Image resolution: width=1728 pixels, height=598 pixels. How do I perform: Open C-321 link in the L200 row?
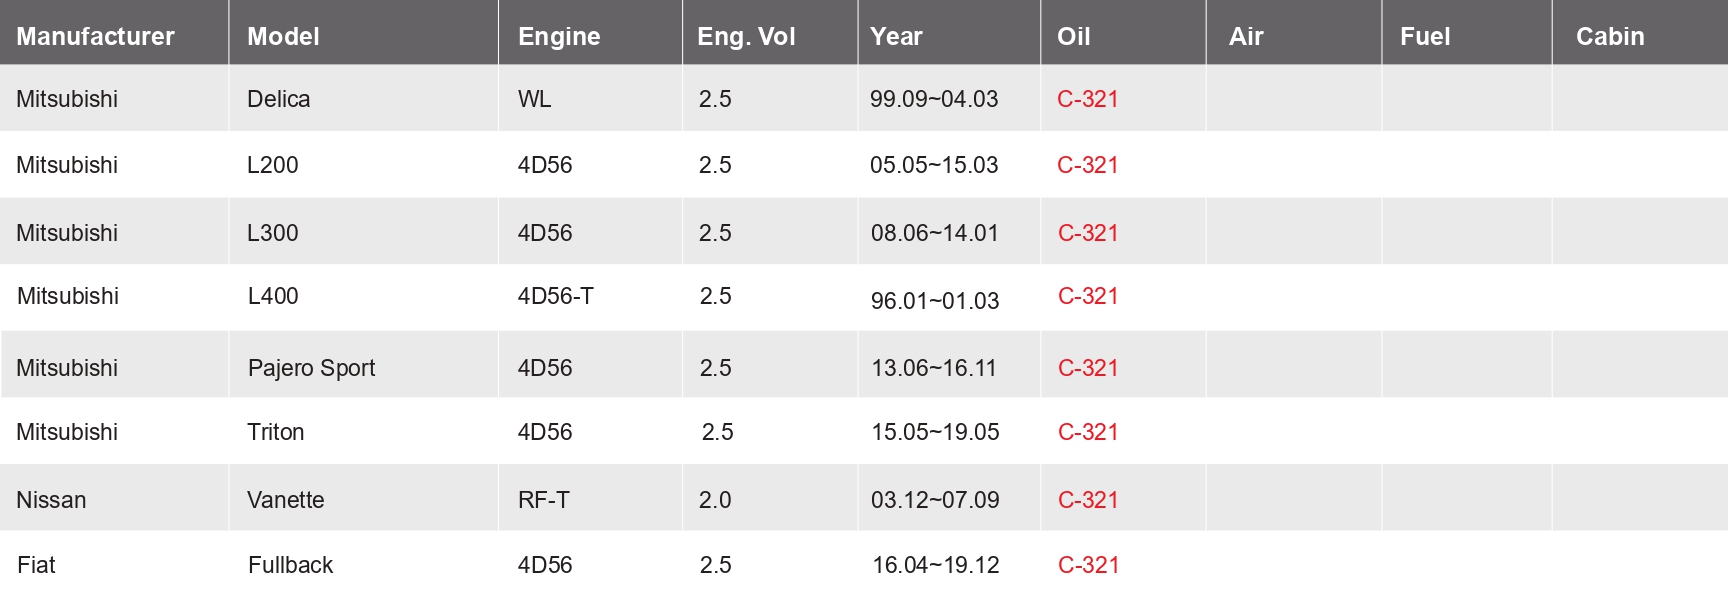pos(1088,165)
